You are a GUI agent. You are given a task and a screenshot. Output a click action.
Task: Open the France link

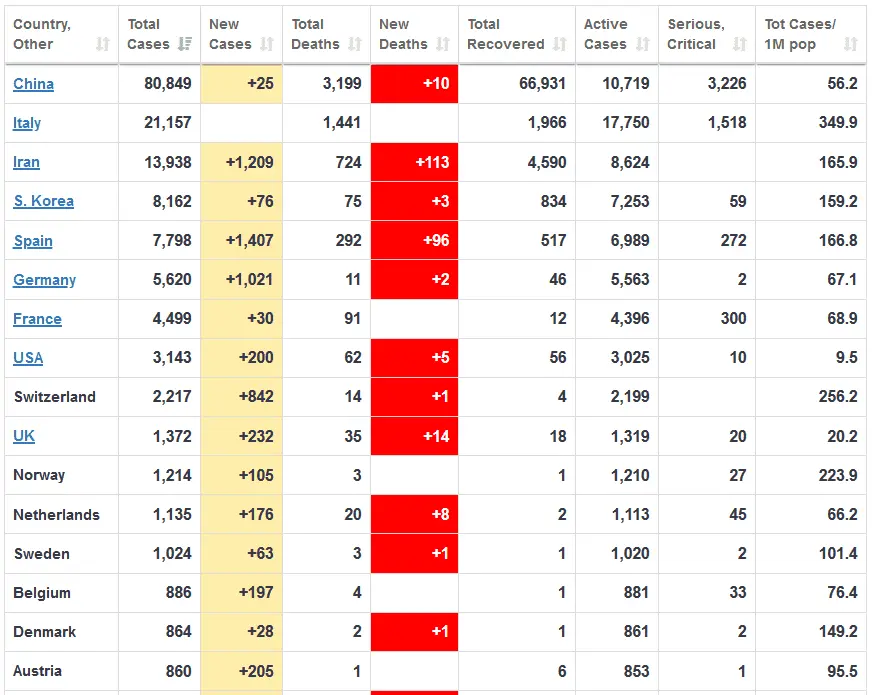(x=37, y=319)
